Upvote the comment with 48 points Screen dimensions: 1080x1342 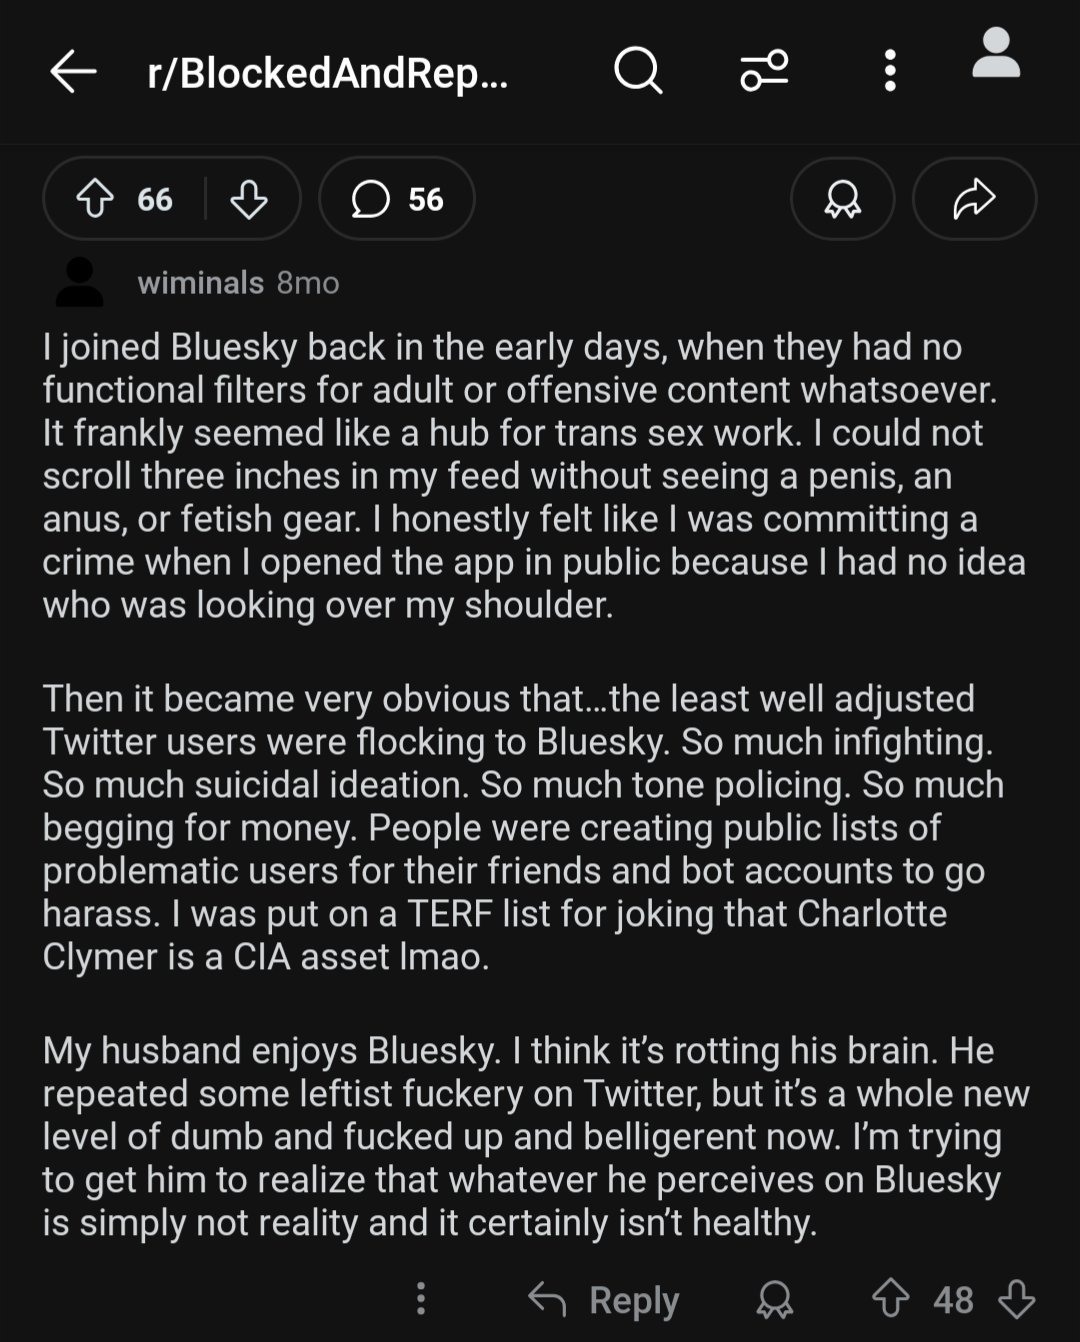(x=890, y=1299)
